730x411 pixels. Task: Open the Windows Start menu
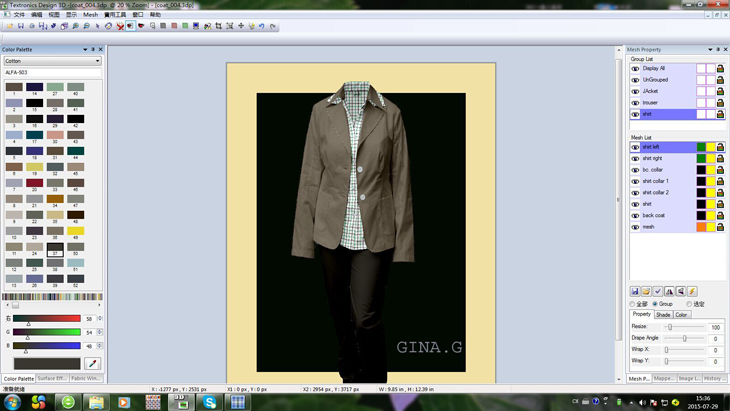pyautogui.click(x=12, y=402)
